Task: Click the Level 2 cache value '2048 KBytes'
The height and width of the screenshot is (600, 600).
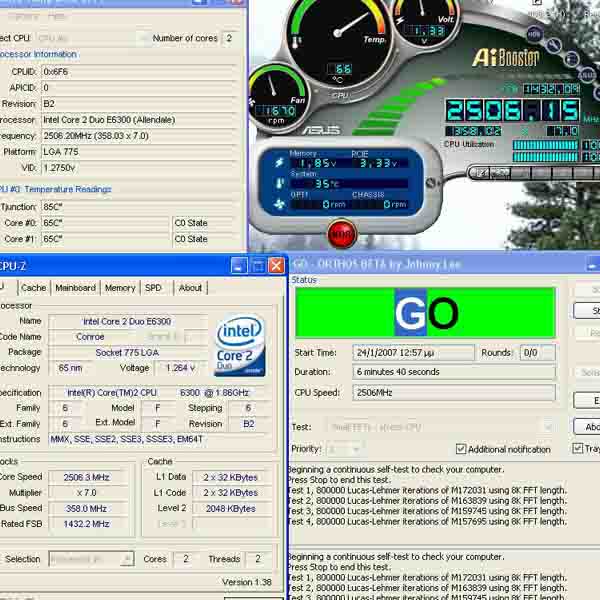Action: 231,509
